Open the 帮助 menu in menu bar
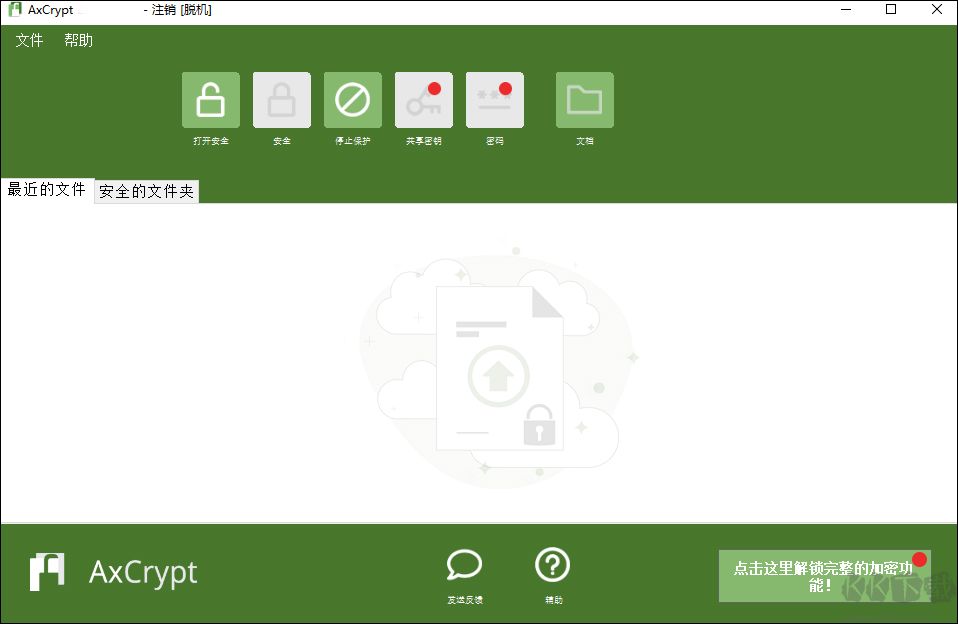Image resolution: width=958 pixels, height=624 pixels. (x=79, y=40)
